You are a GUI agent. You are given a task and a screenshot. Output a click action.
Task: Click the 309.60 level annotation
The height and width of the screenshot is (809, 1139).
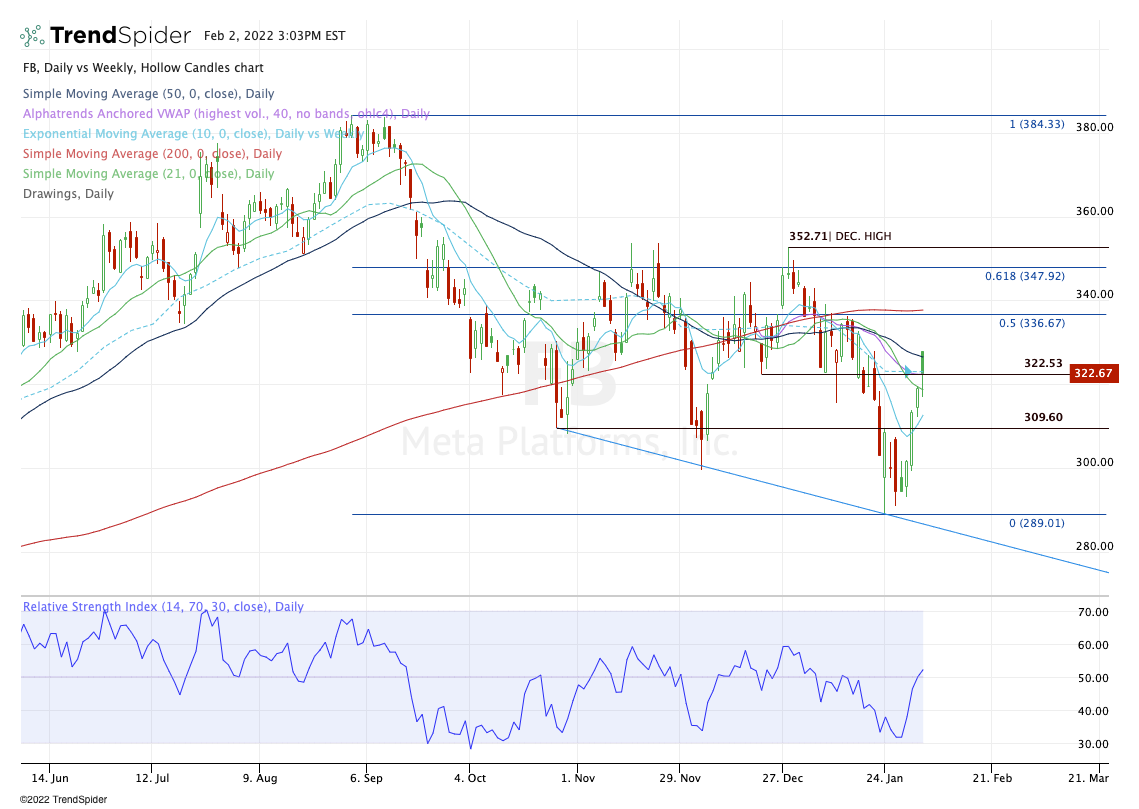tap(1043, 417)
